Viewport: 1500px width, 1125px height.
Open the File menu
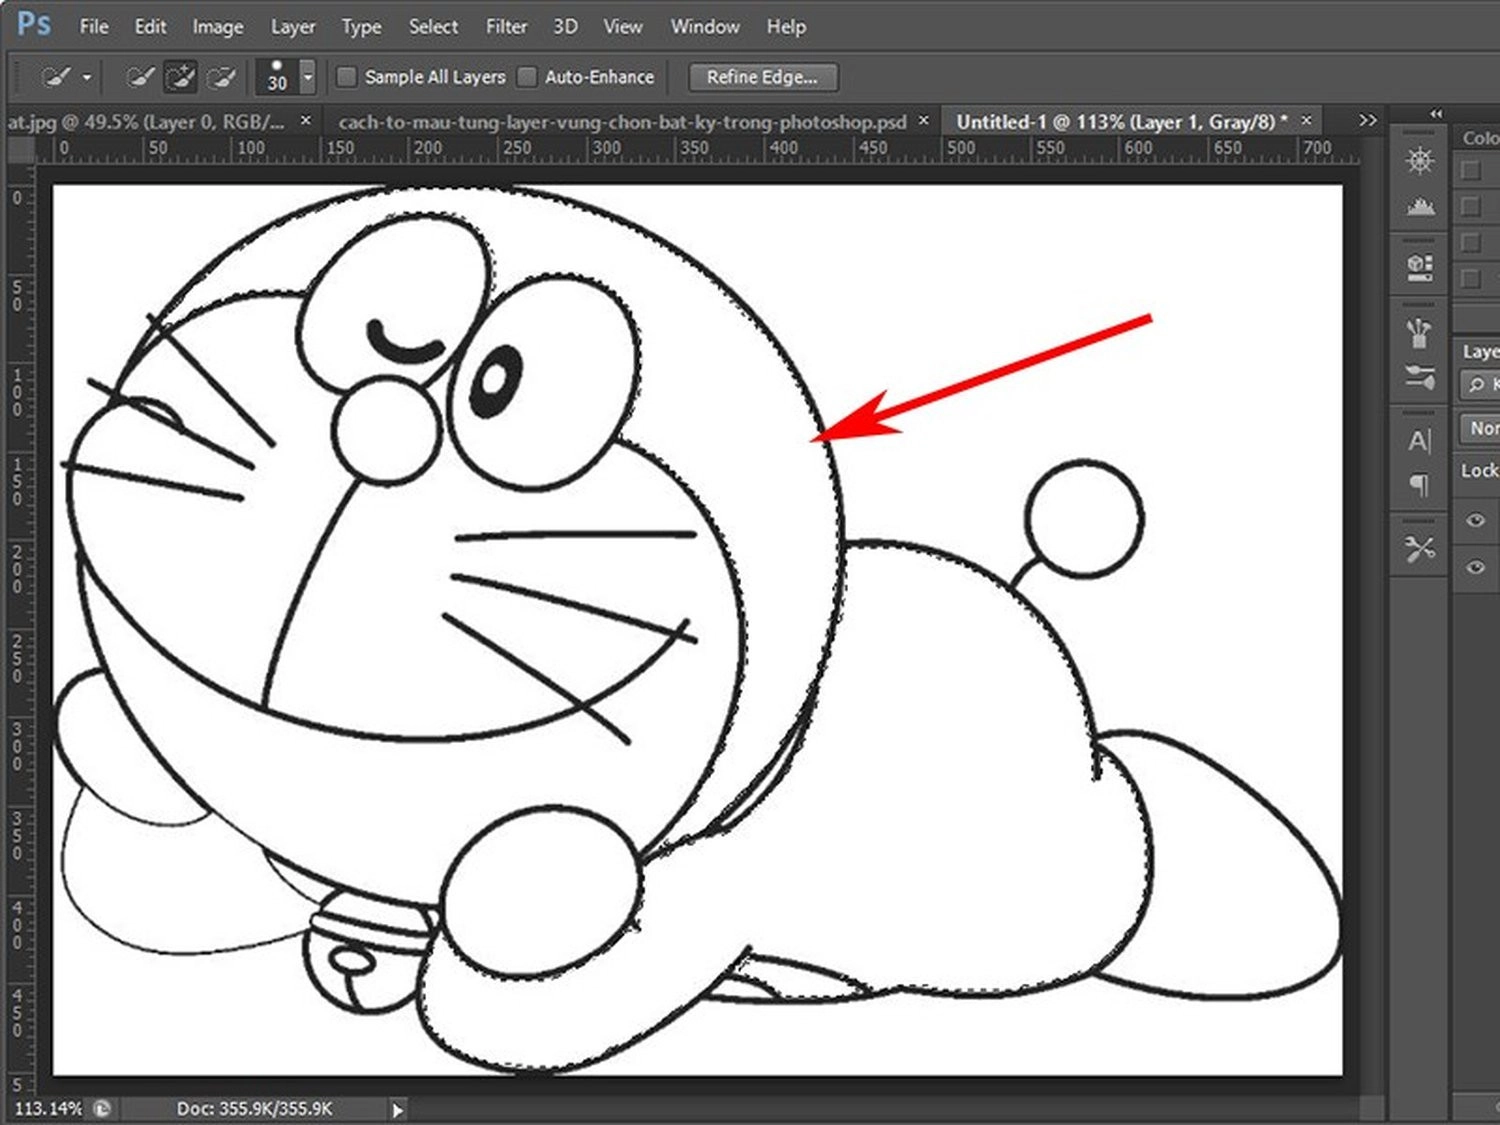[x=94, y=27]
